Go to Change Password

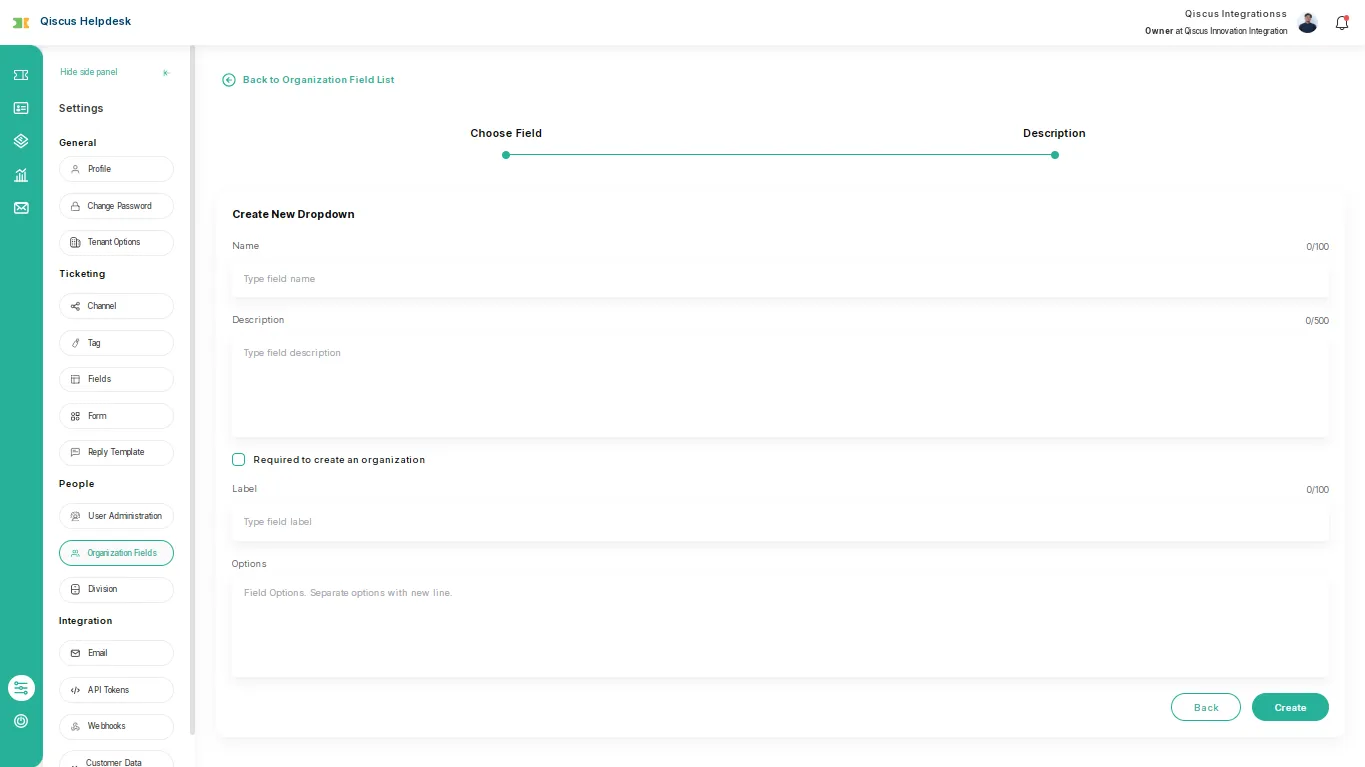tap(116, 206)
